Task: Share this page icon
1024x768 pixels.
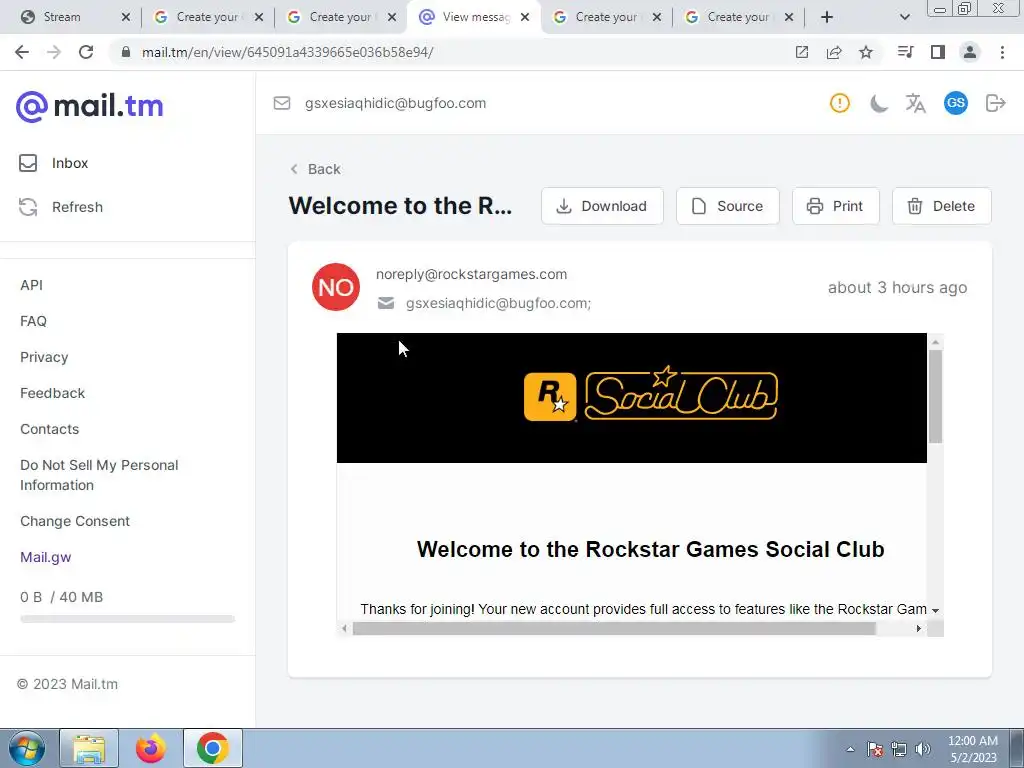Action: (x=834, y=52)
